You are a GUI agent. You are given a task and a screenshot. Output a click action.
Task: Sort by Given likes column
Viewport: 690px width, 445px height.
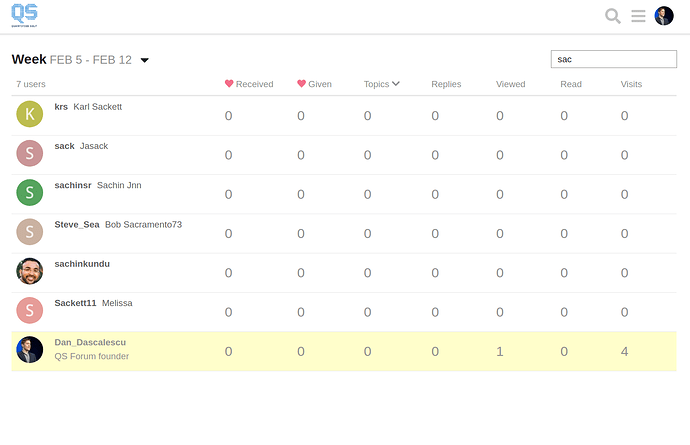pyautogui.click(x=314, y=84)
